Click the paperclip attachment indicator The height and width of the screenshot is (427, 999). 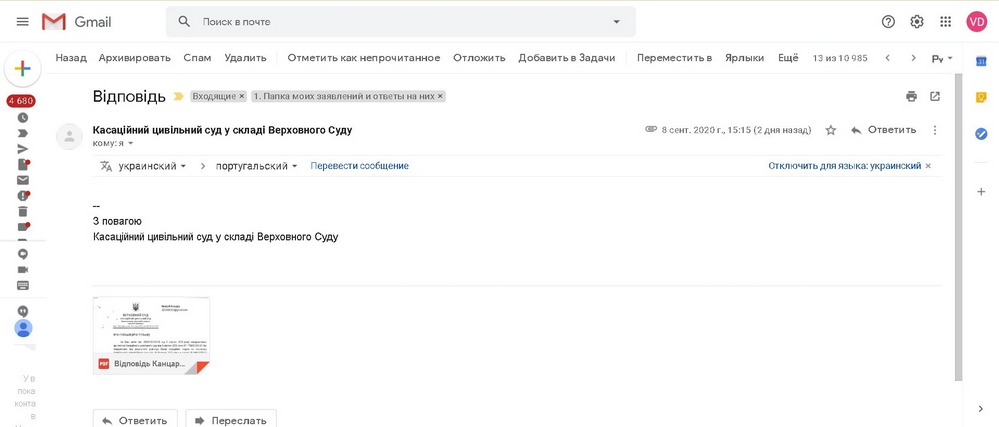650,129
